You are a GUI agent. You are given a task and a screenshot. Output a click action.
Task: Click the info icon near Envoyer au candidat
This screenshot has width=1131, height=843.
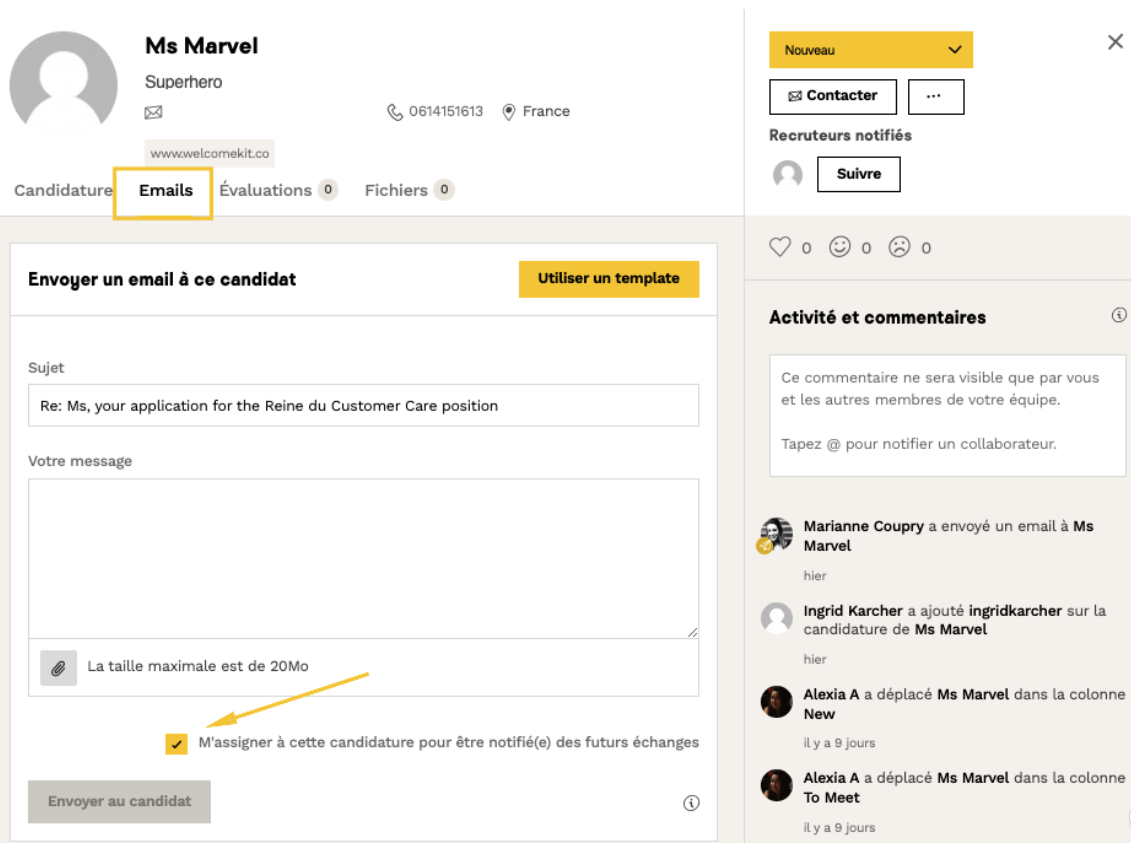coord(691,803)
